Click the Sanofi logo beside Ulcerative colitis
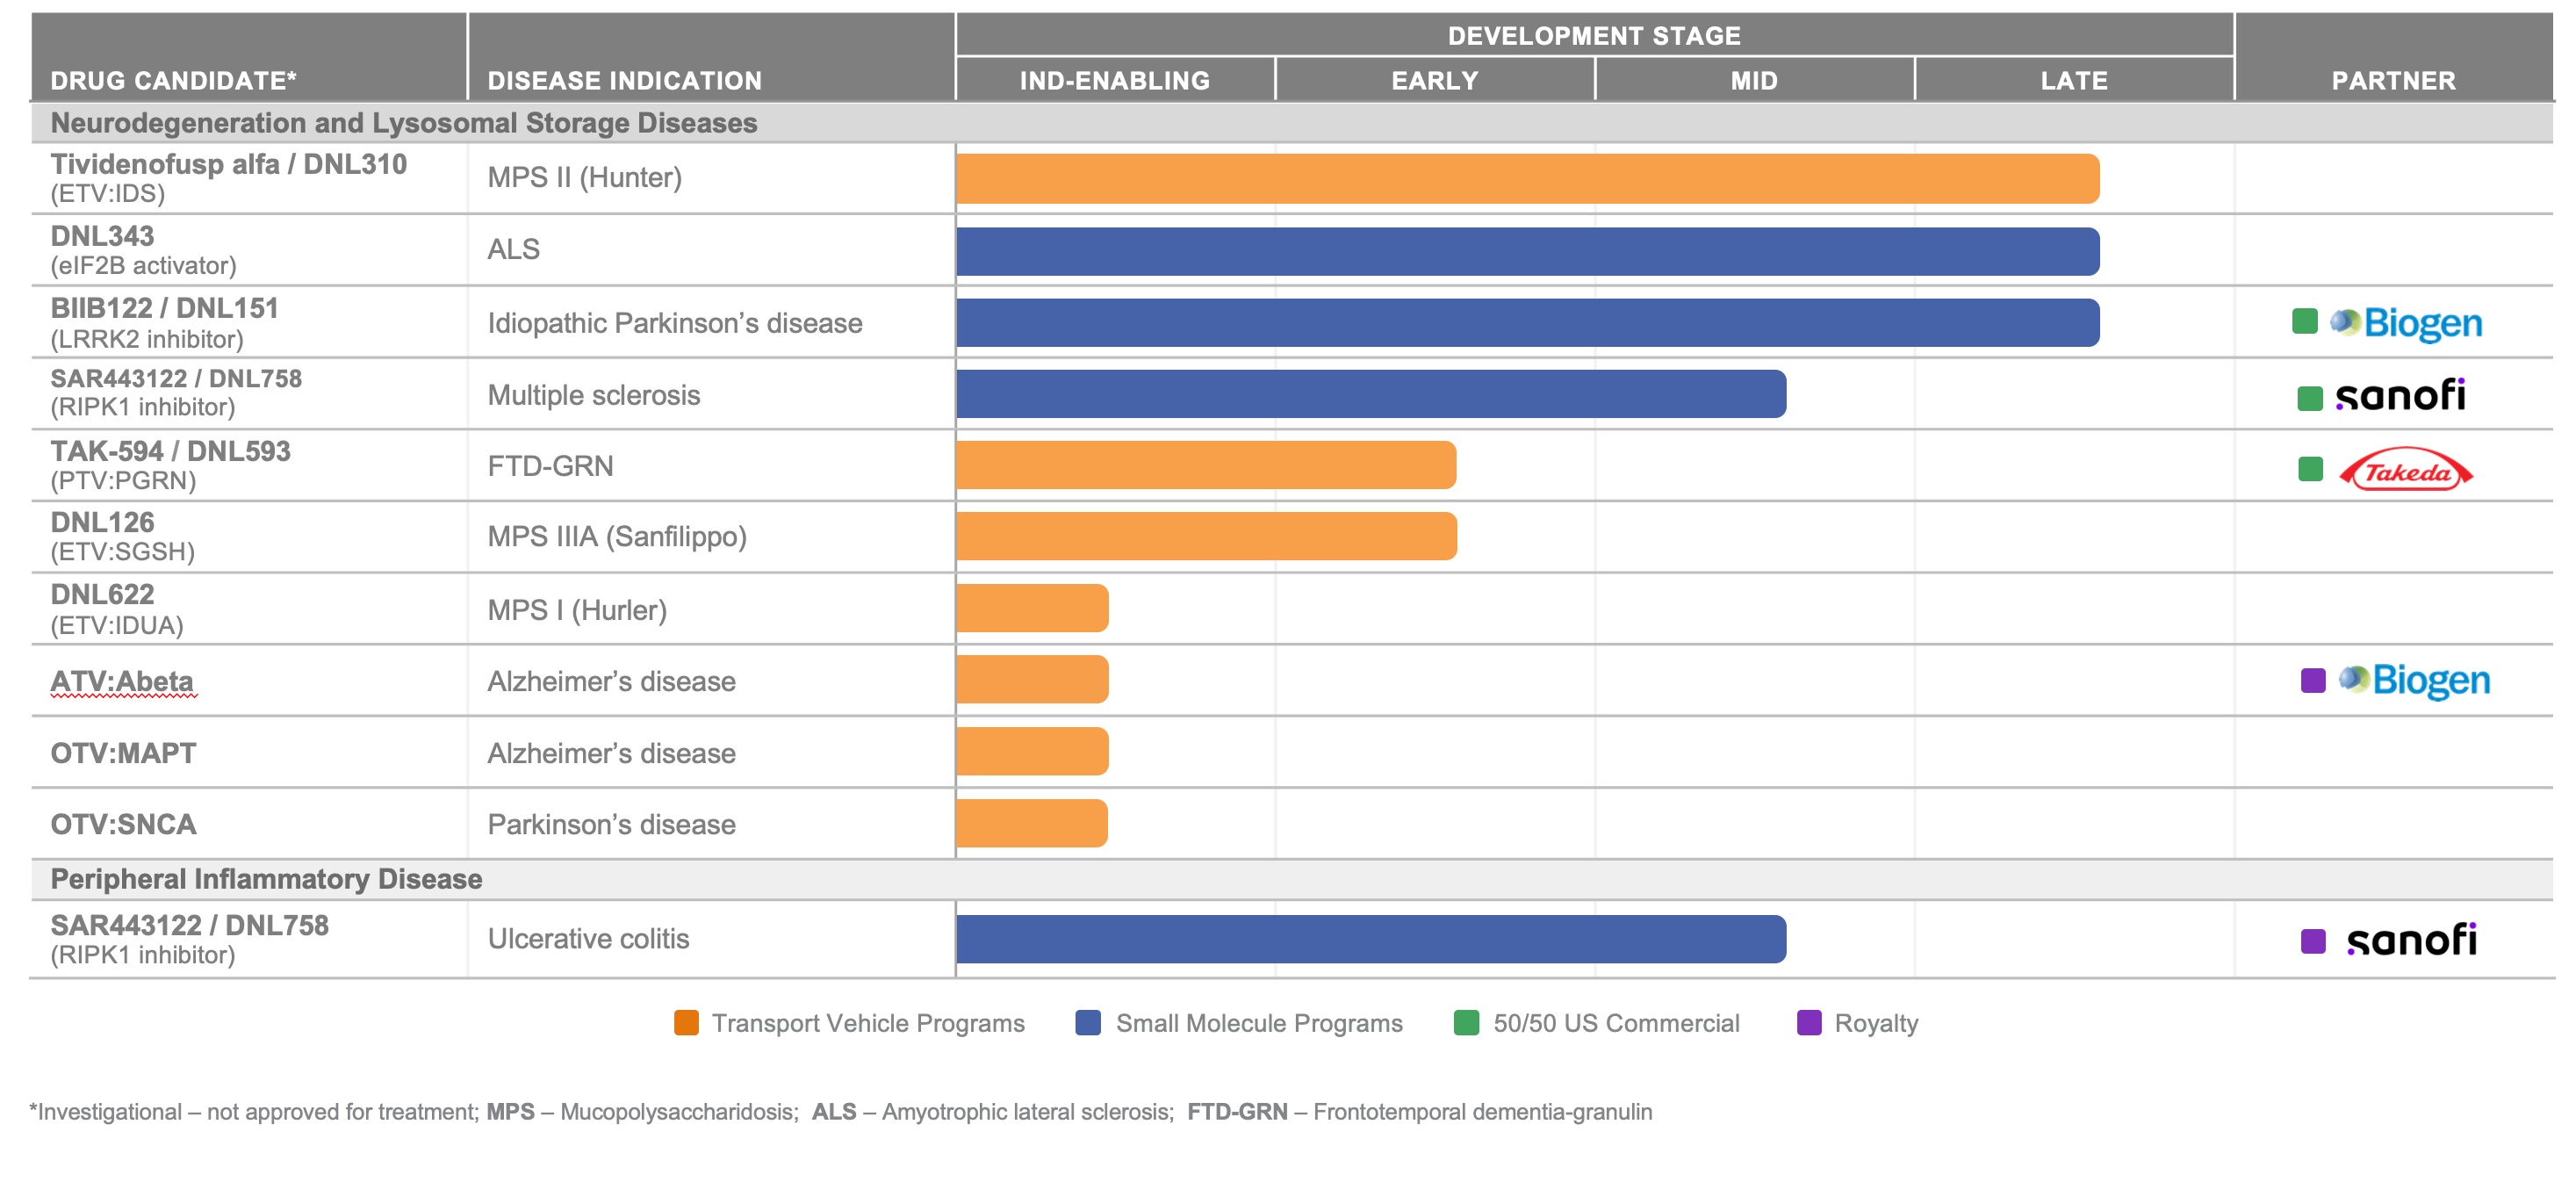This screenshot has width=2576, height=1182. tap(2411, 940)
